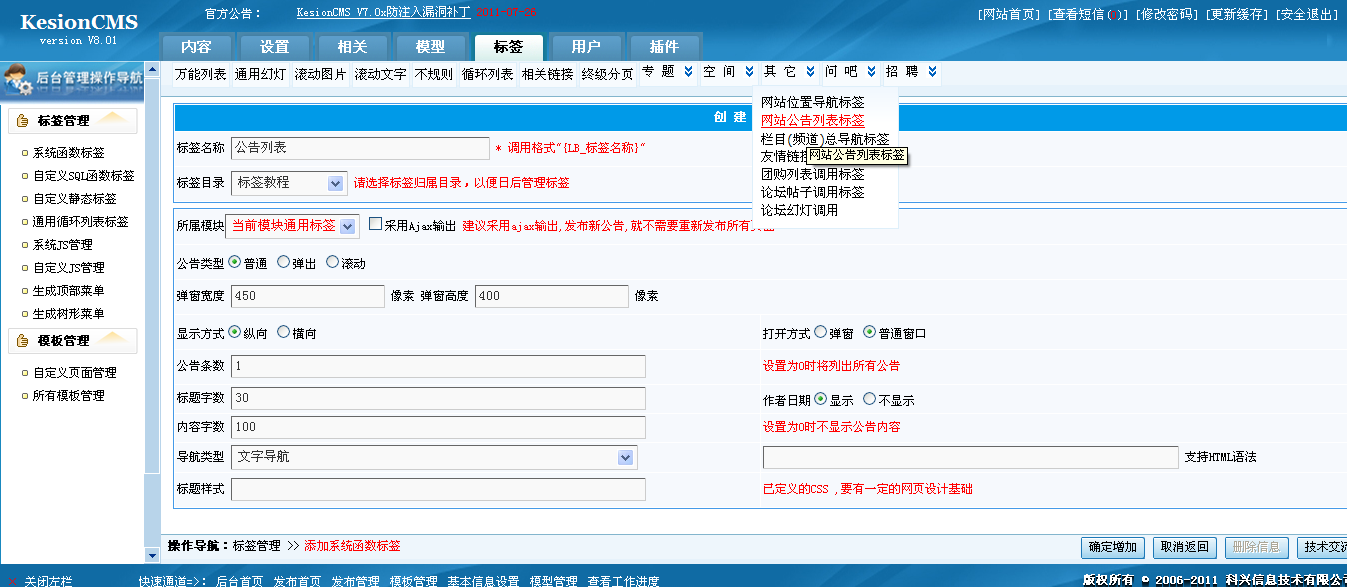Click the 标签管理 folder icon in sidebar
Image resolution: width=1347 pixels, height=587 pixels.
[20, 120]
